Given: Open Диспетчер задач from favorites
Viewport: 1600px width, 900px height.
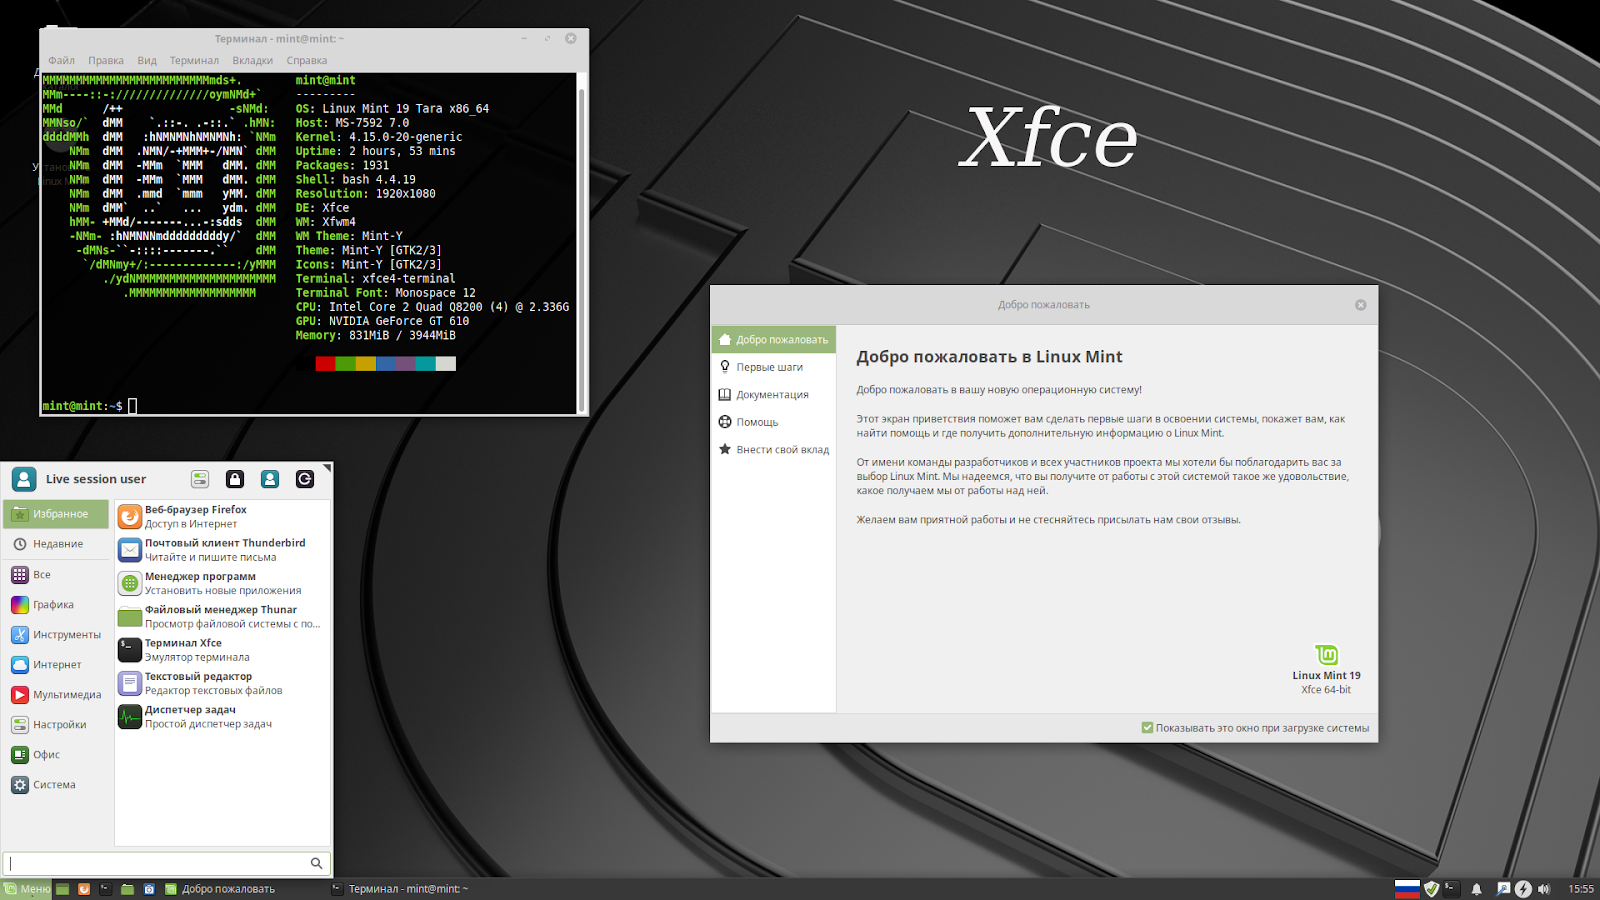Looking at the screenshot, I should click(x=223, y=716).
